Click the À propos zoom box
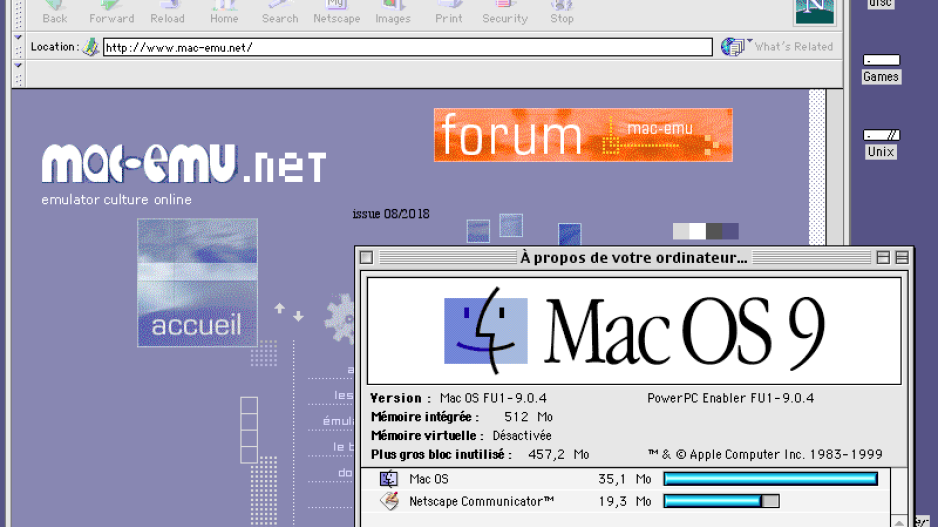The image size is (938, 527). [x=883, y=257]
